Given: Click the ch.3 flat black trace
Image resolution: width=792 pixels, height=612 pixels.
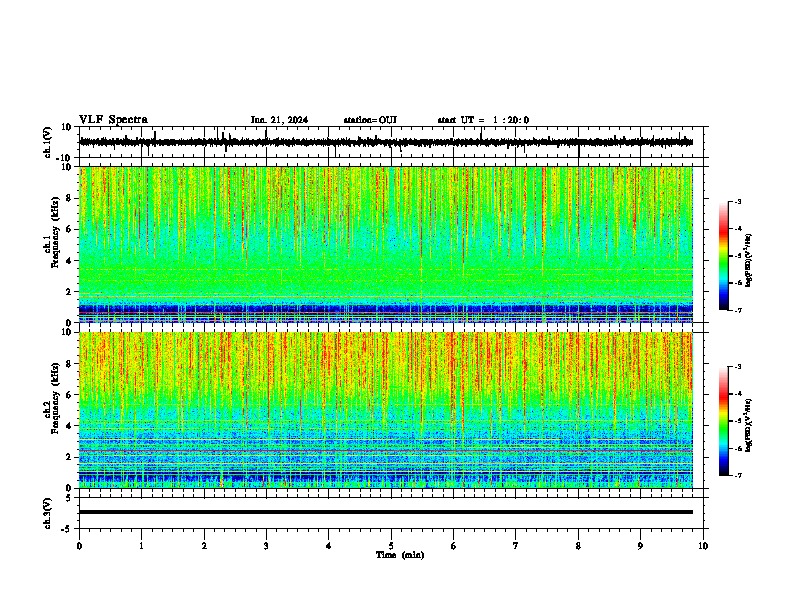Looking at the screenshot, I should [386, 512].
